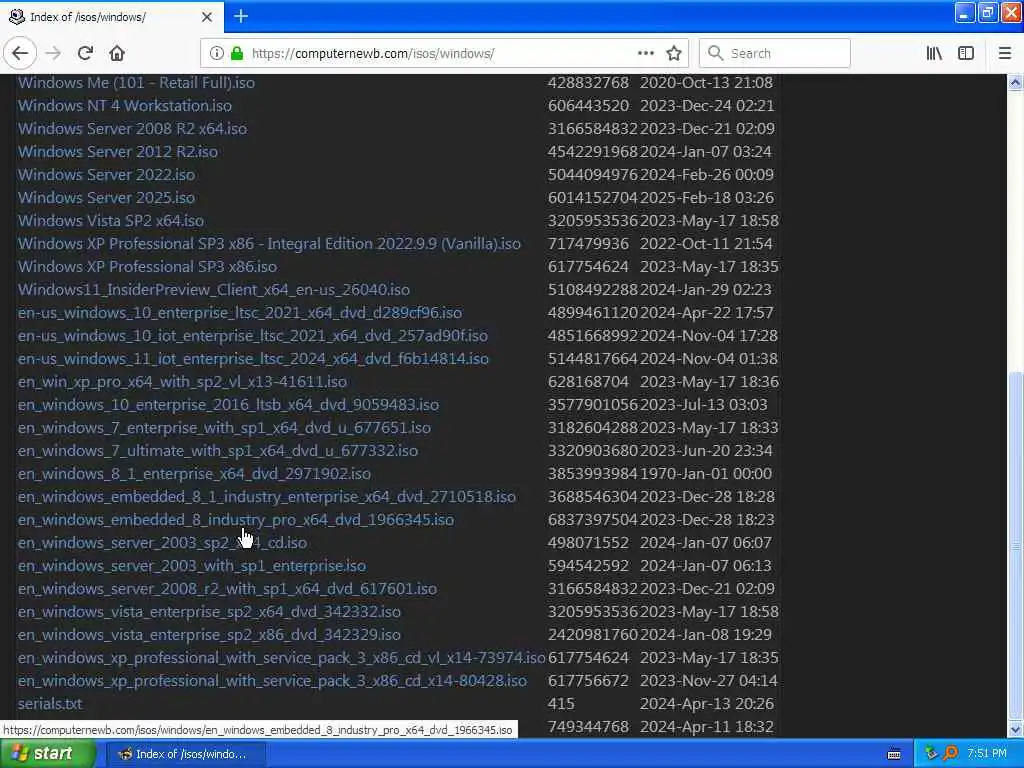
Task: Click the magnifier tray icon
Action: pos(950,754)
